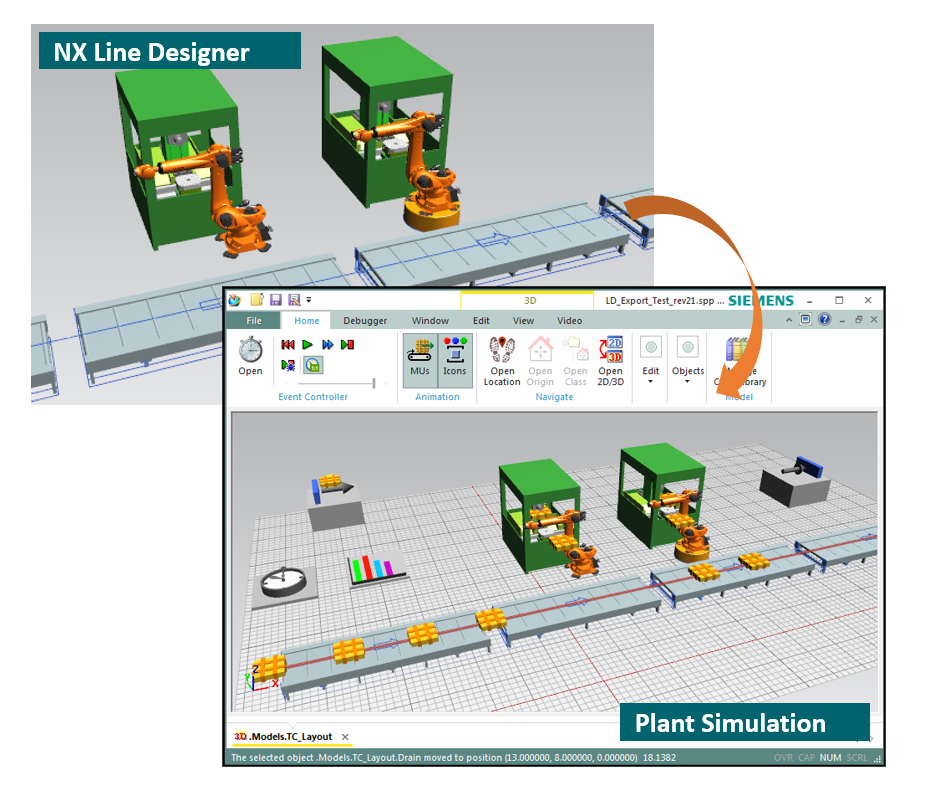This screenshot has width=939, height=801.
Task: Open the File tab
Action: click(254, 321)
